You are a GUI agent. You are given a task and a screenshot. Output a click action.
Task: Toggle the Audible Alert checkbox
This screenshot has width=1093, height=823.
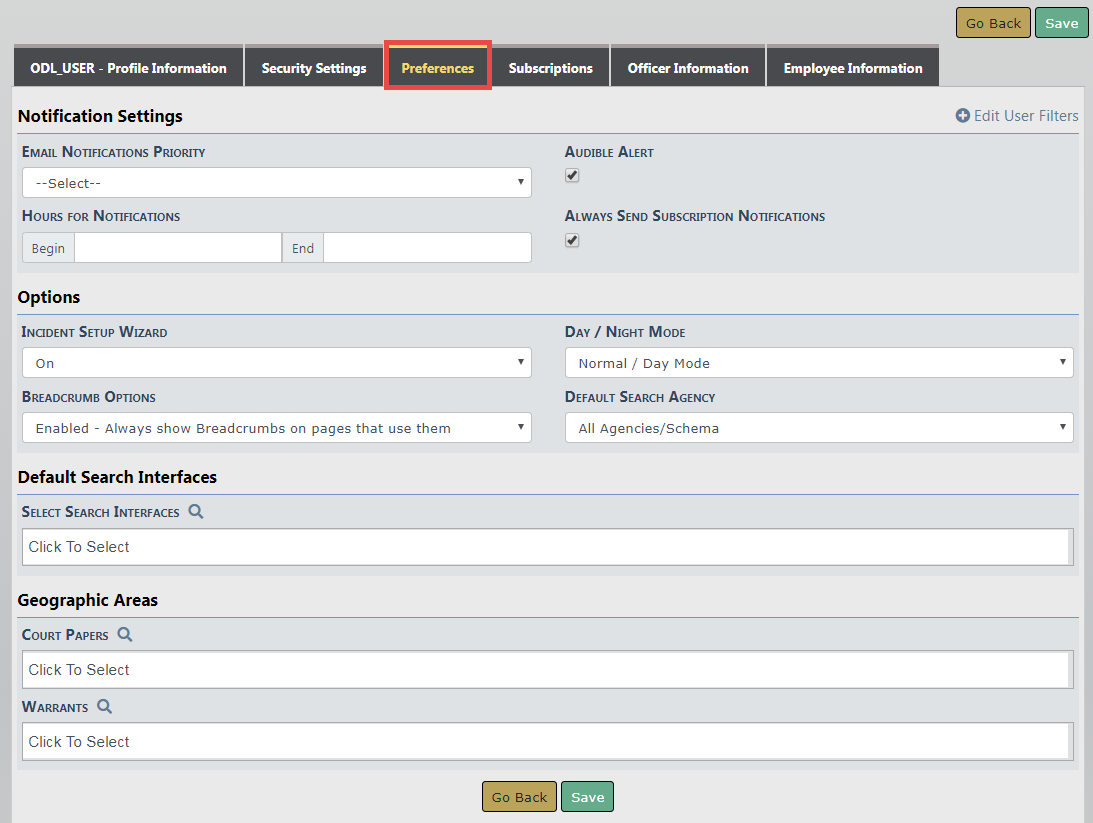point(572,176)
